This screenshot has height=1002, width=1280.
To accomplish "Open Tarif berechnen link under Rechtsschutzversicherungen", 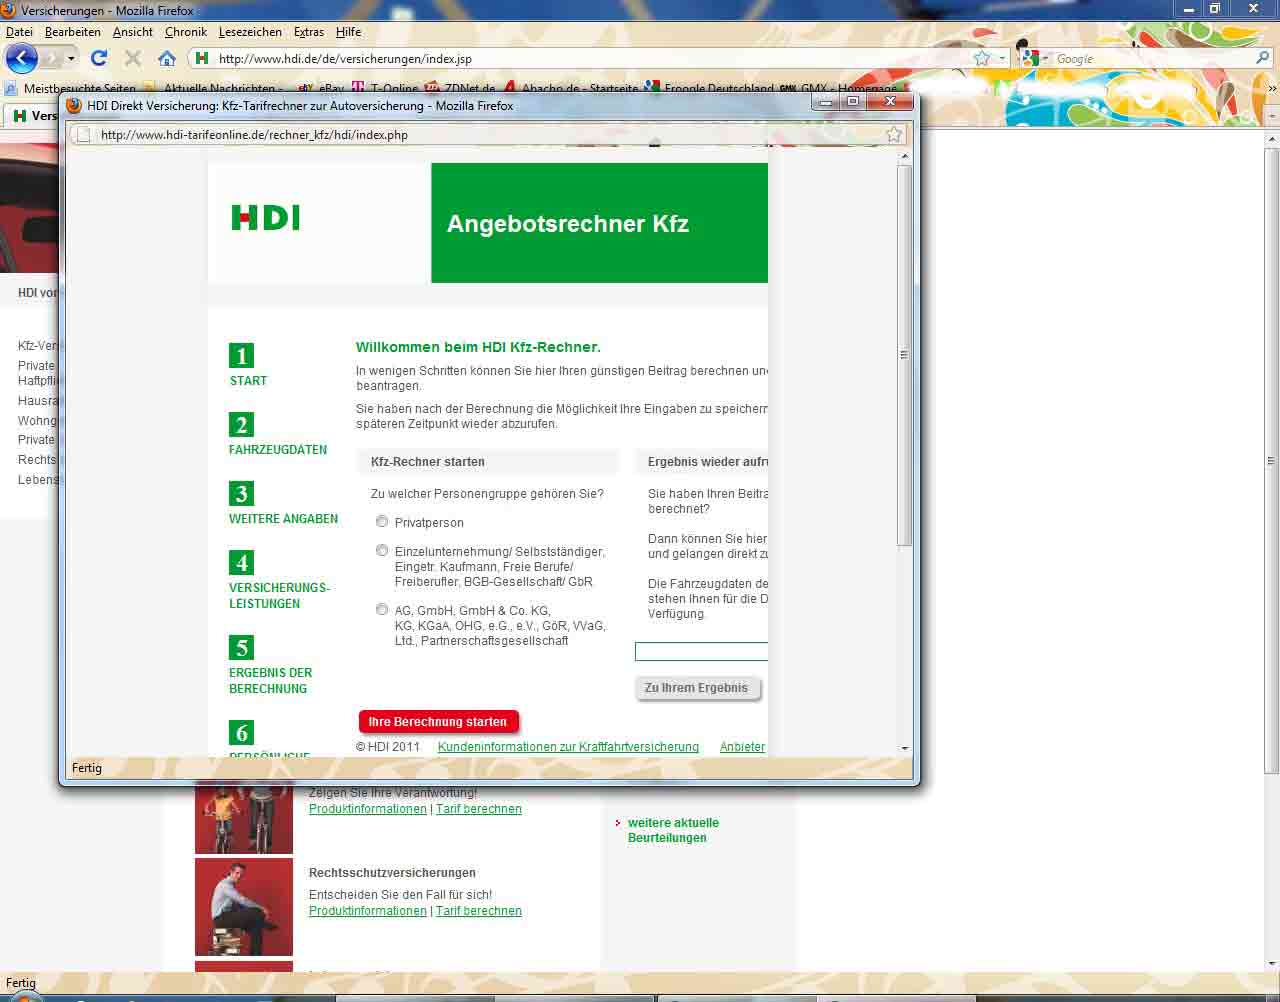I will (x=479, y=911).
